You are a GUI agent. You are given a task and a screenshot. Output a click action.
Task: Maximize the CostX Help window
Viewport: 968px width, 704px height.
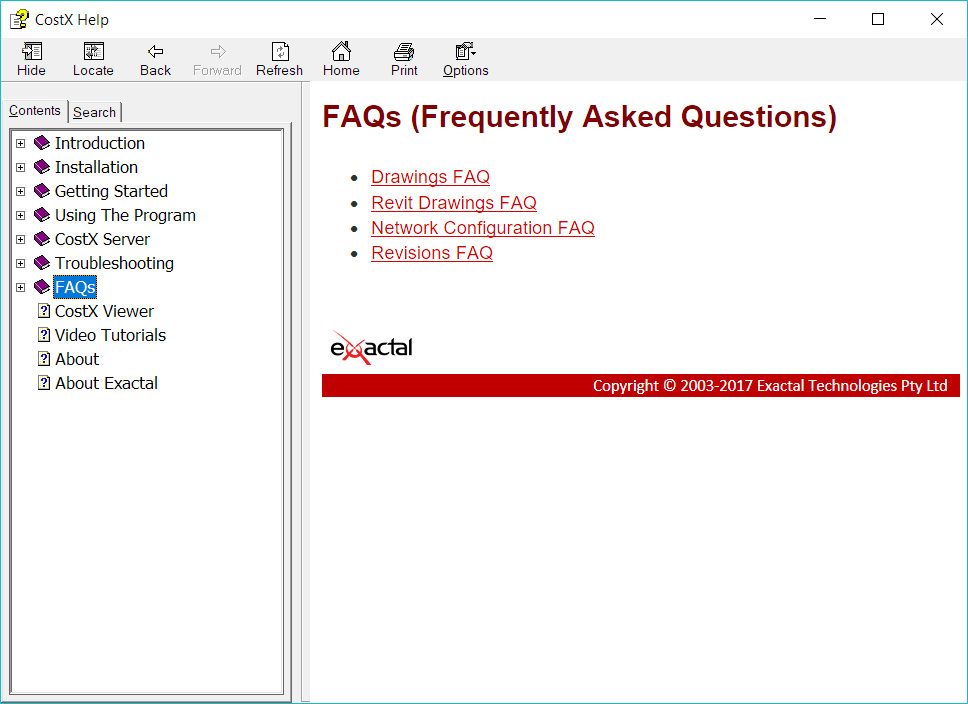[878, 19]
